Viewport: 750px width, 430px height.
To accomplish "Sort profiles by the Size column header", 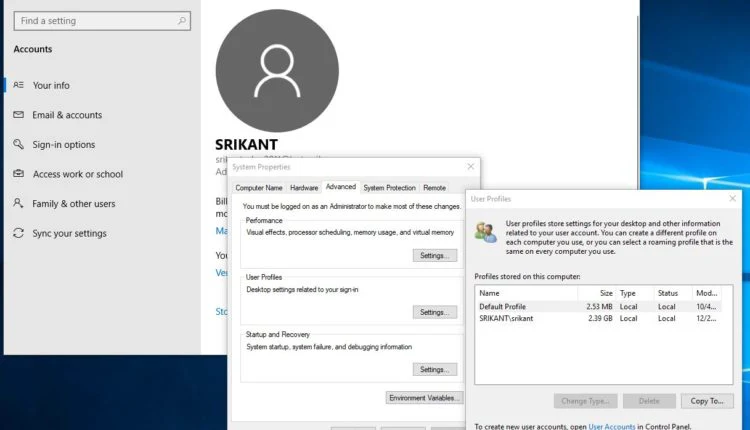I will (x=597, y=293).
